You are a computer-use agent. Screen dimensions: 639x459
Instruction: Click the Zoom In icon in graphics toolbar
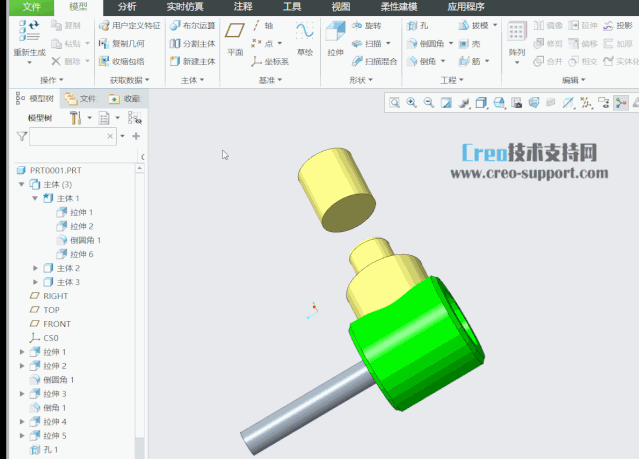click(412, 103)
